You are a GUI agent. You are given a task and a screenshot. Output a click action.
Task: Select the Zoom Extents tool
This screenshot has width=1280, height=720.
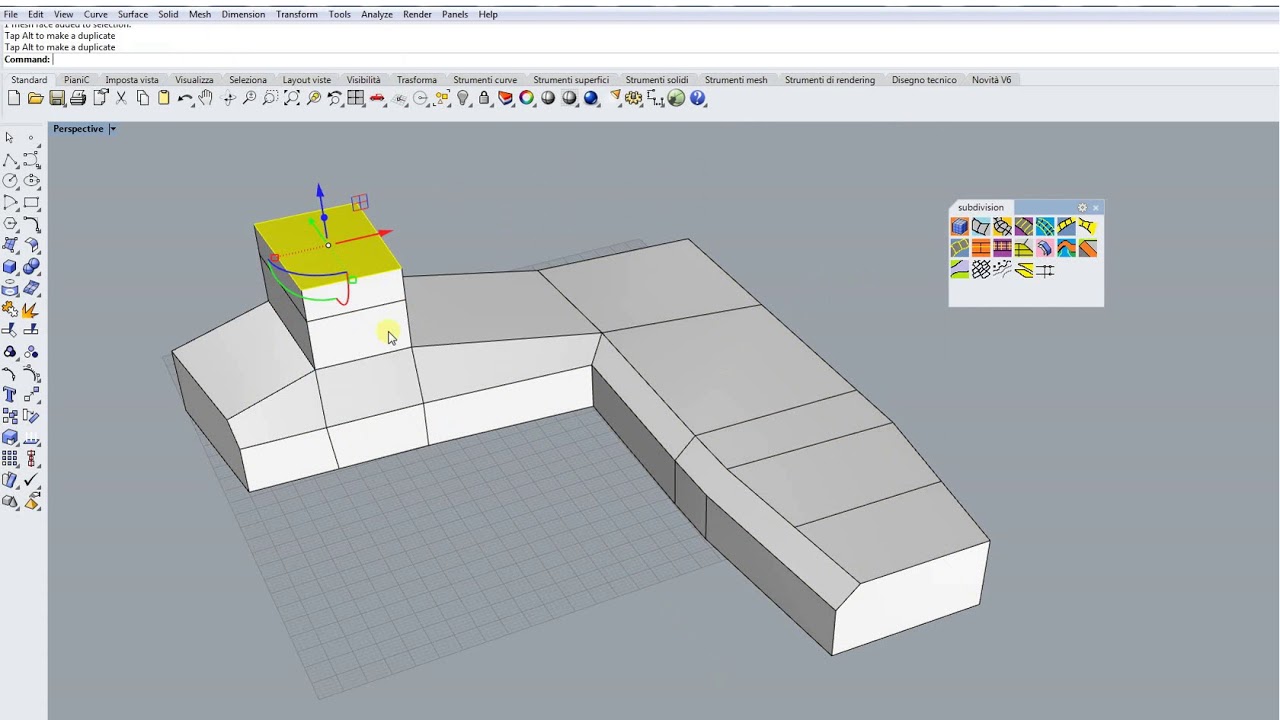point(292,98)
